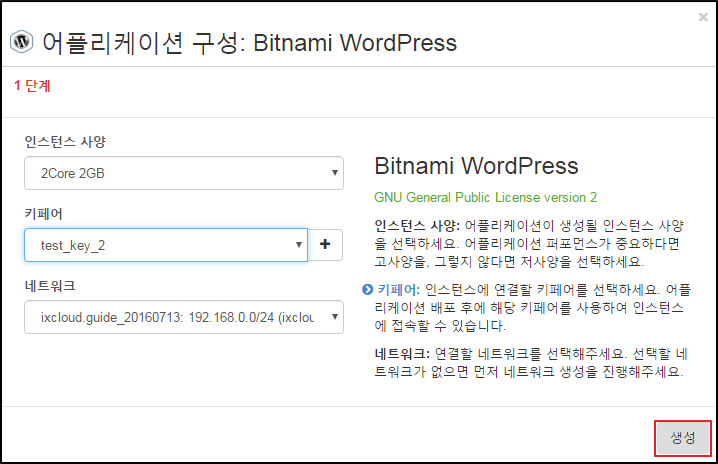Click the 키페어 help text paragraph
Viewport: 718px width, 464px height.
pos(533,307)
